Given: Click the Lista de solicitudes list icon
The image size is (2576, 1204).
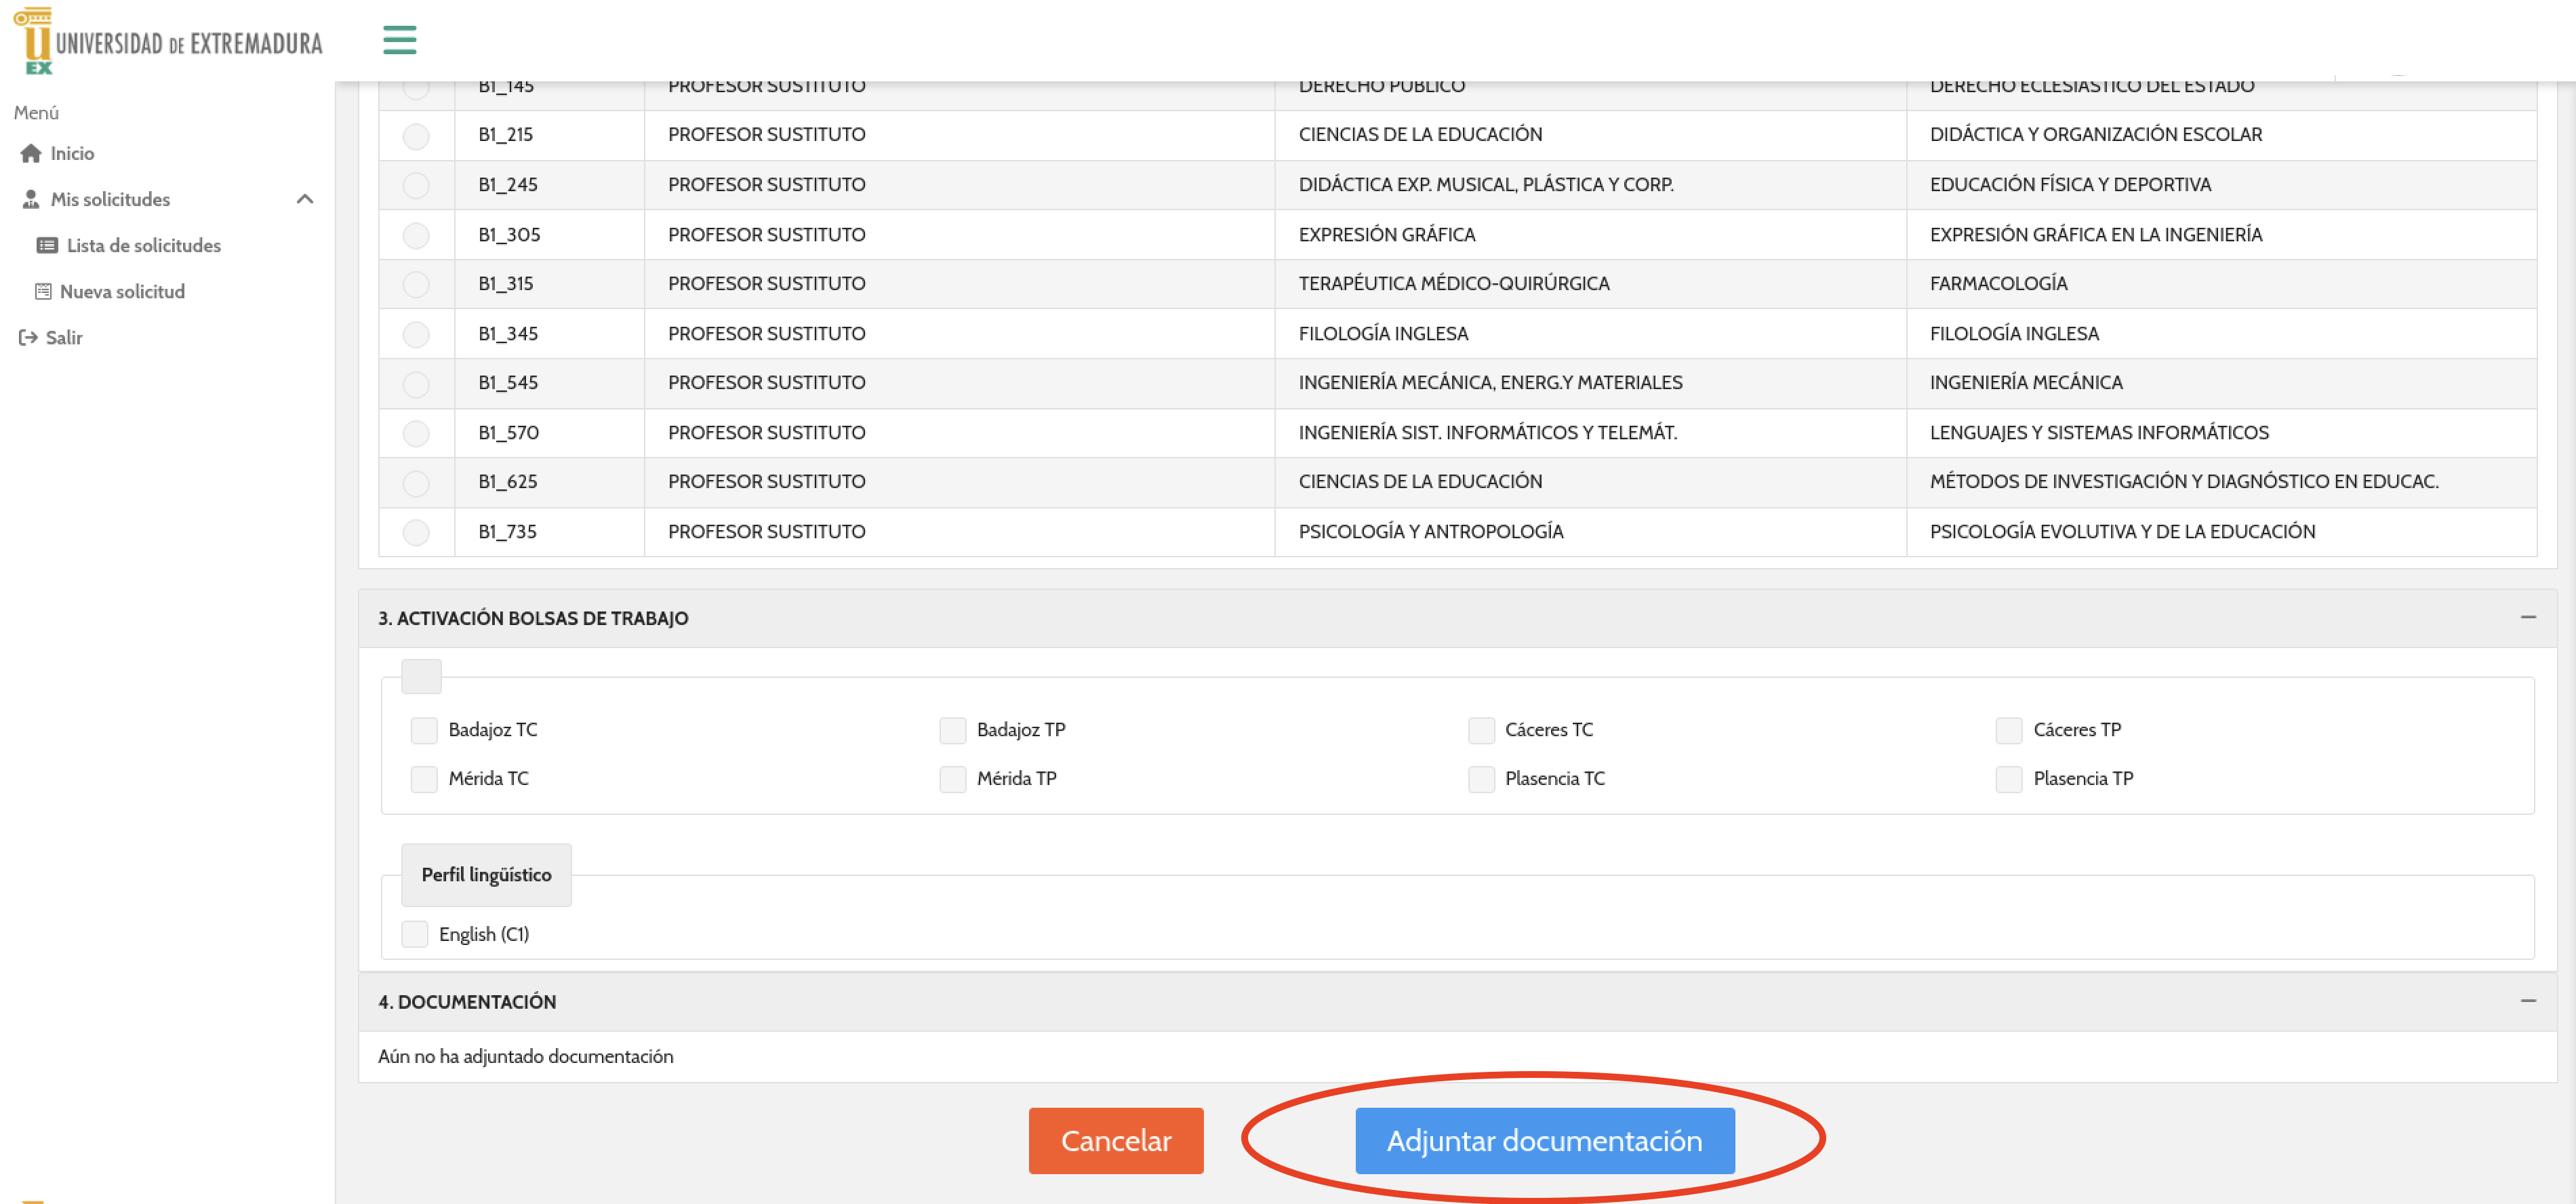Looking at the screenshot, I should [x=46, y=245].
